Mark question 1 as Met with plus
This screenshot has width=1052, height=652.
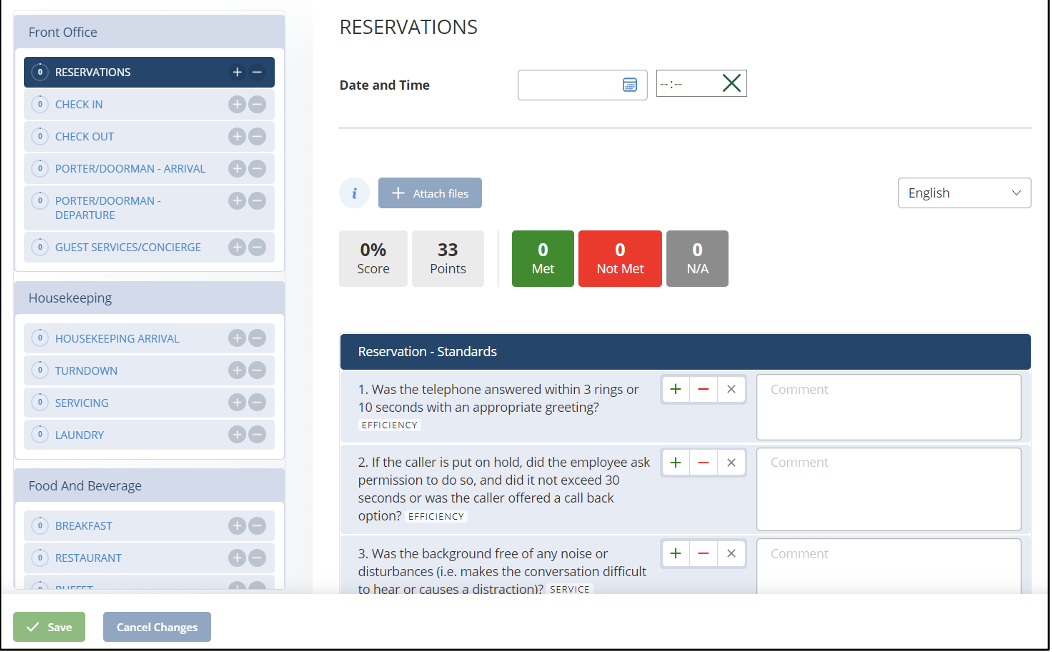(676, 390)
